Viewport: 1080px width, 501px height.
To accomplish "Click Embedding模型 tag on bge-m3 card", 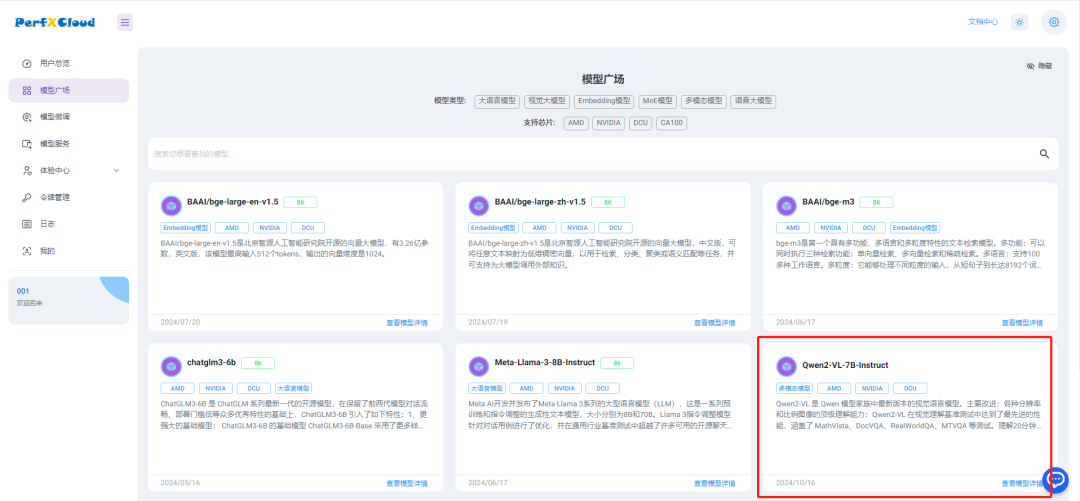I will (915, 227).
